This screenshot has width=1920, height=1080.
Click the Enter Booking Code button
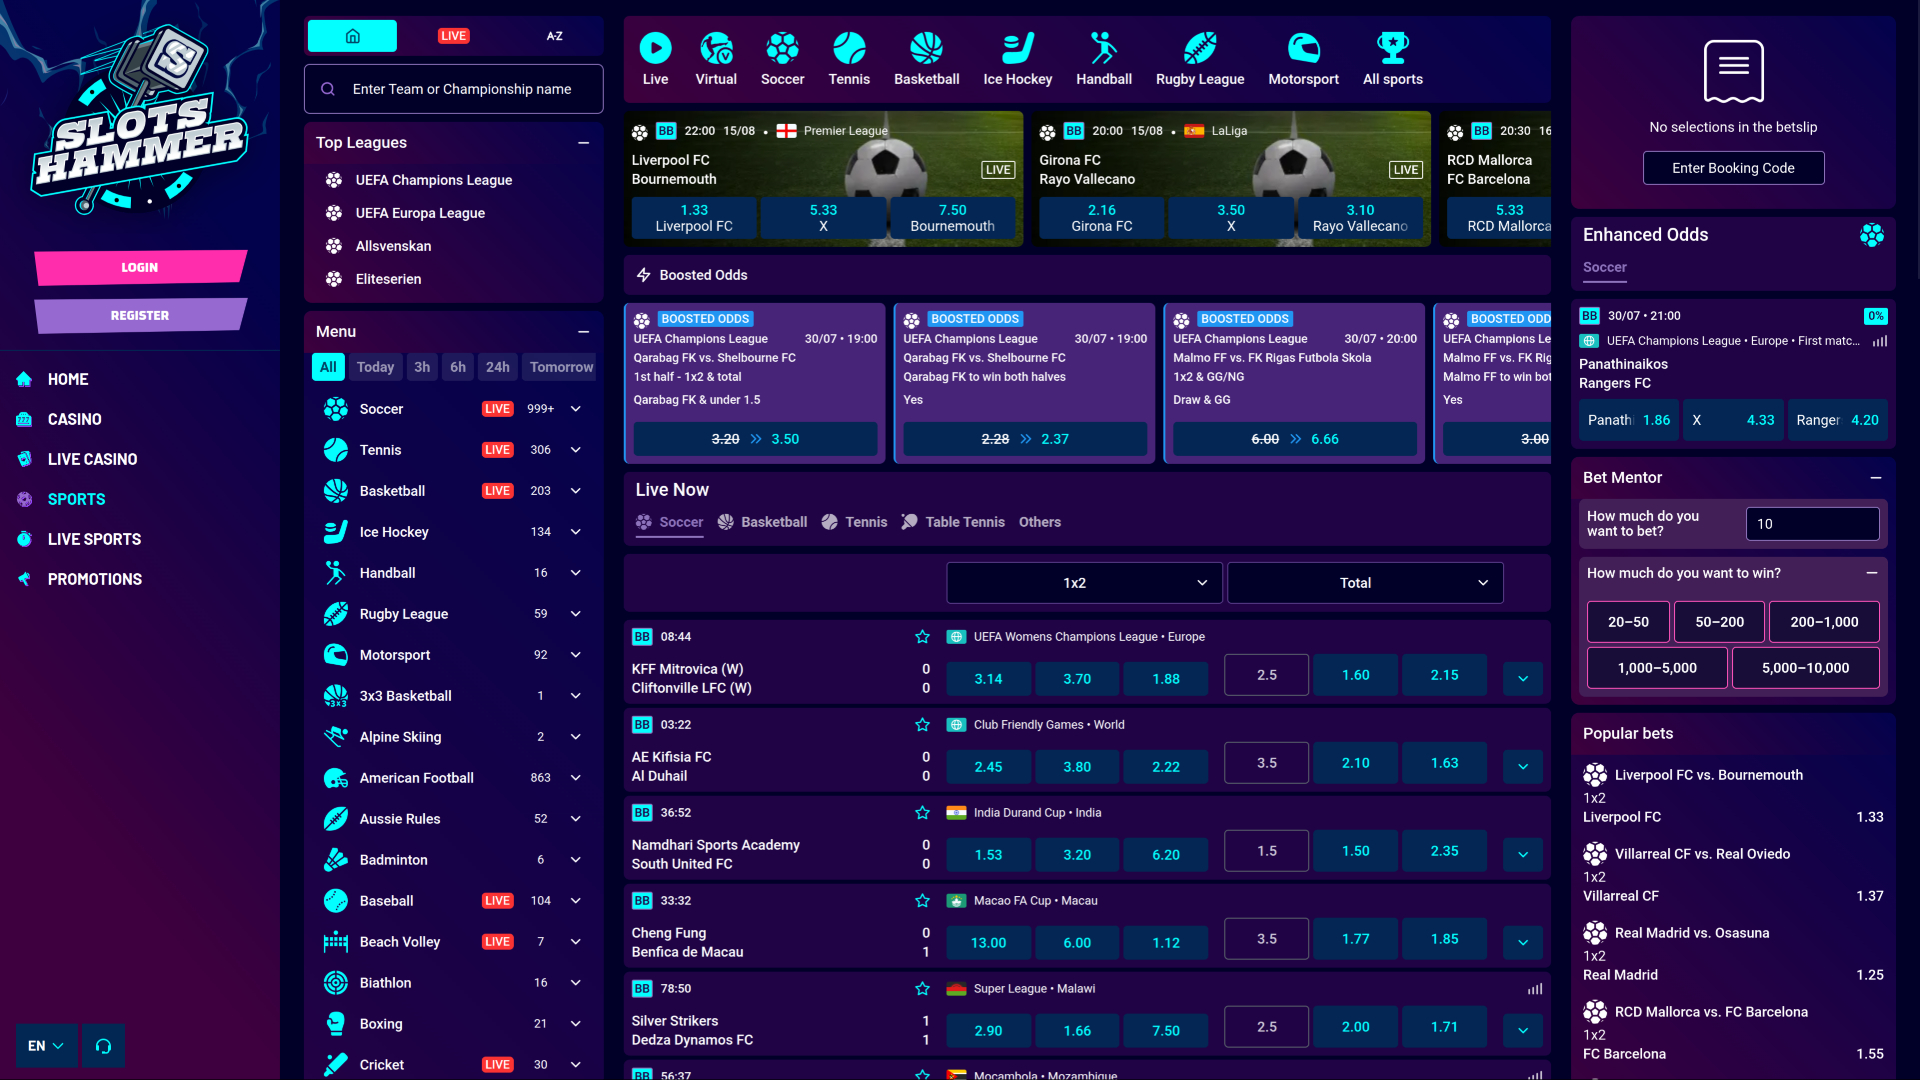1733,167
